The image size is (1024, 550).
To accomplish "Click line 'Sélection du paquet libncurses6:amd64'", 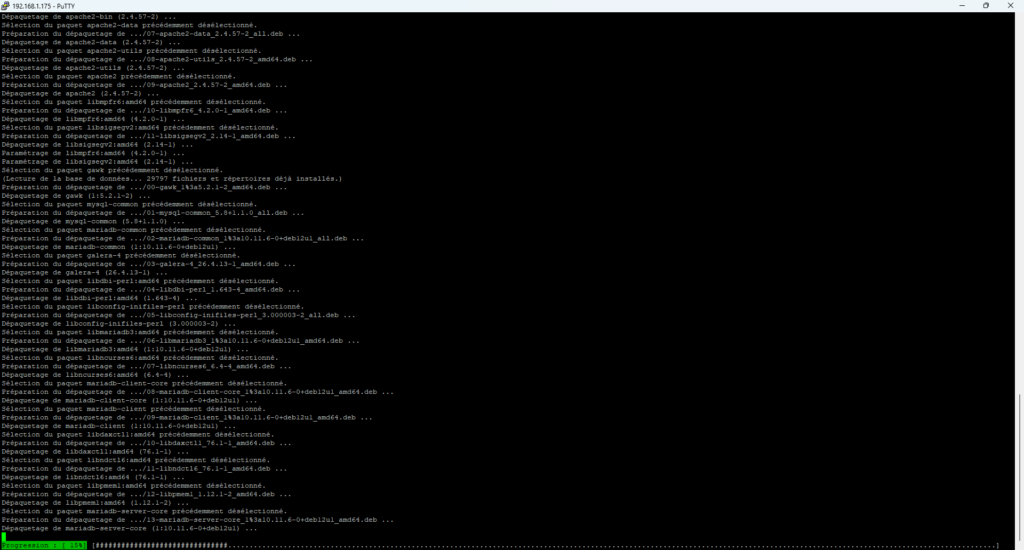I will click(140, 357).
